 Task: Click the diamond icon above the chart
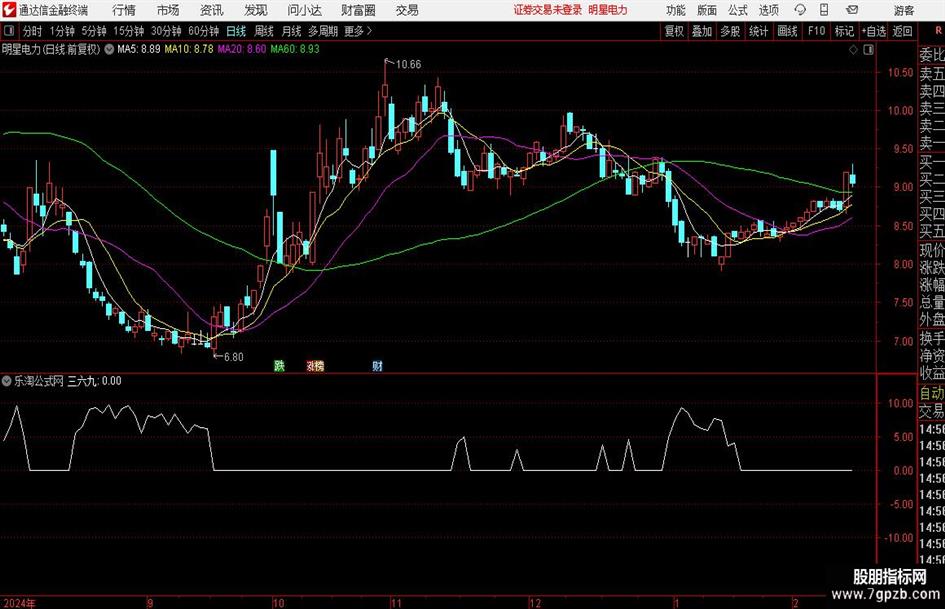click(x=853, y=50)
